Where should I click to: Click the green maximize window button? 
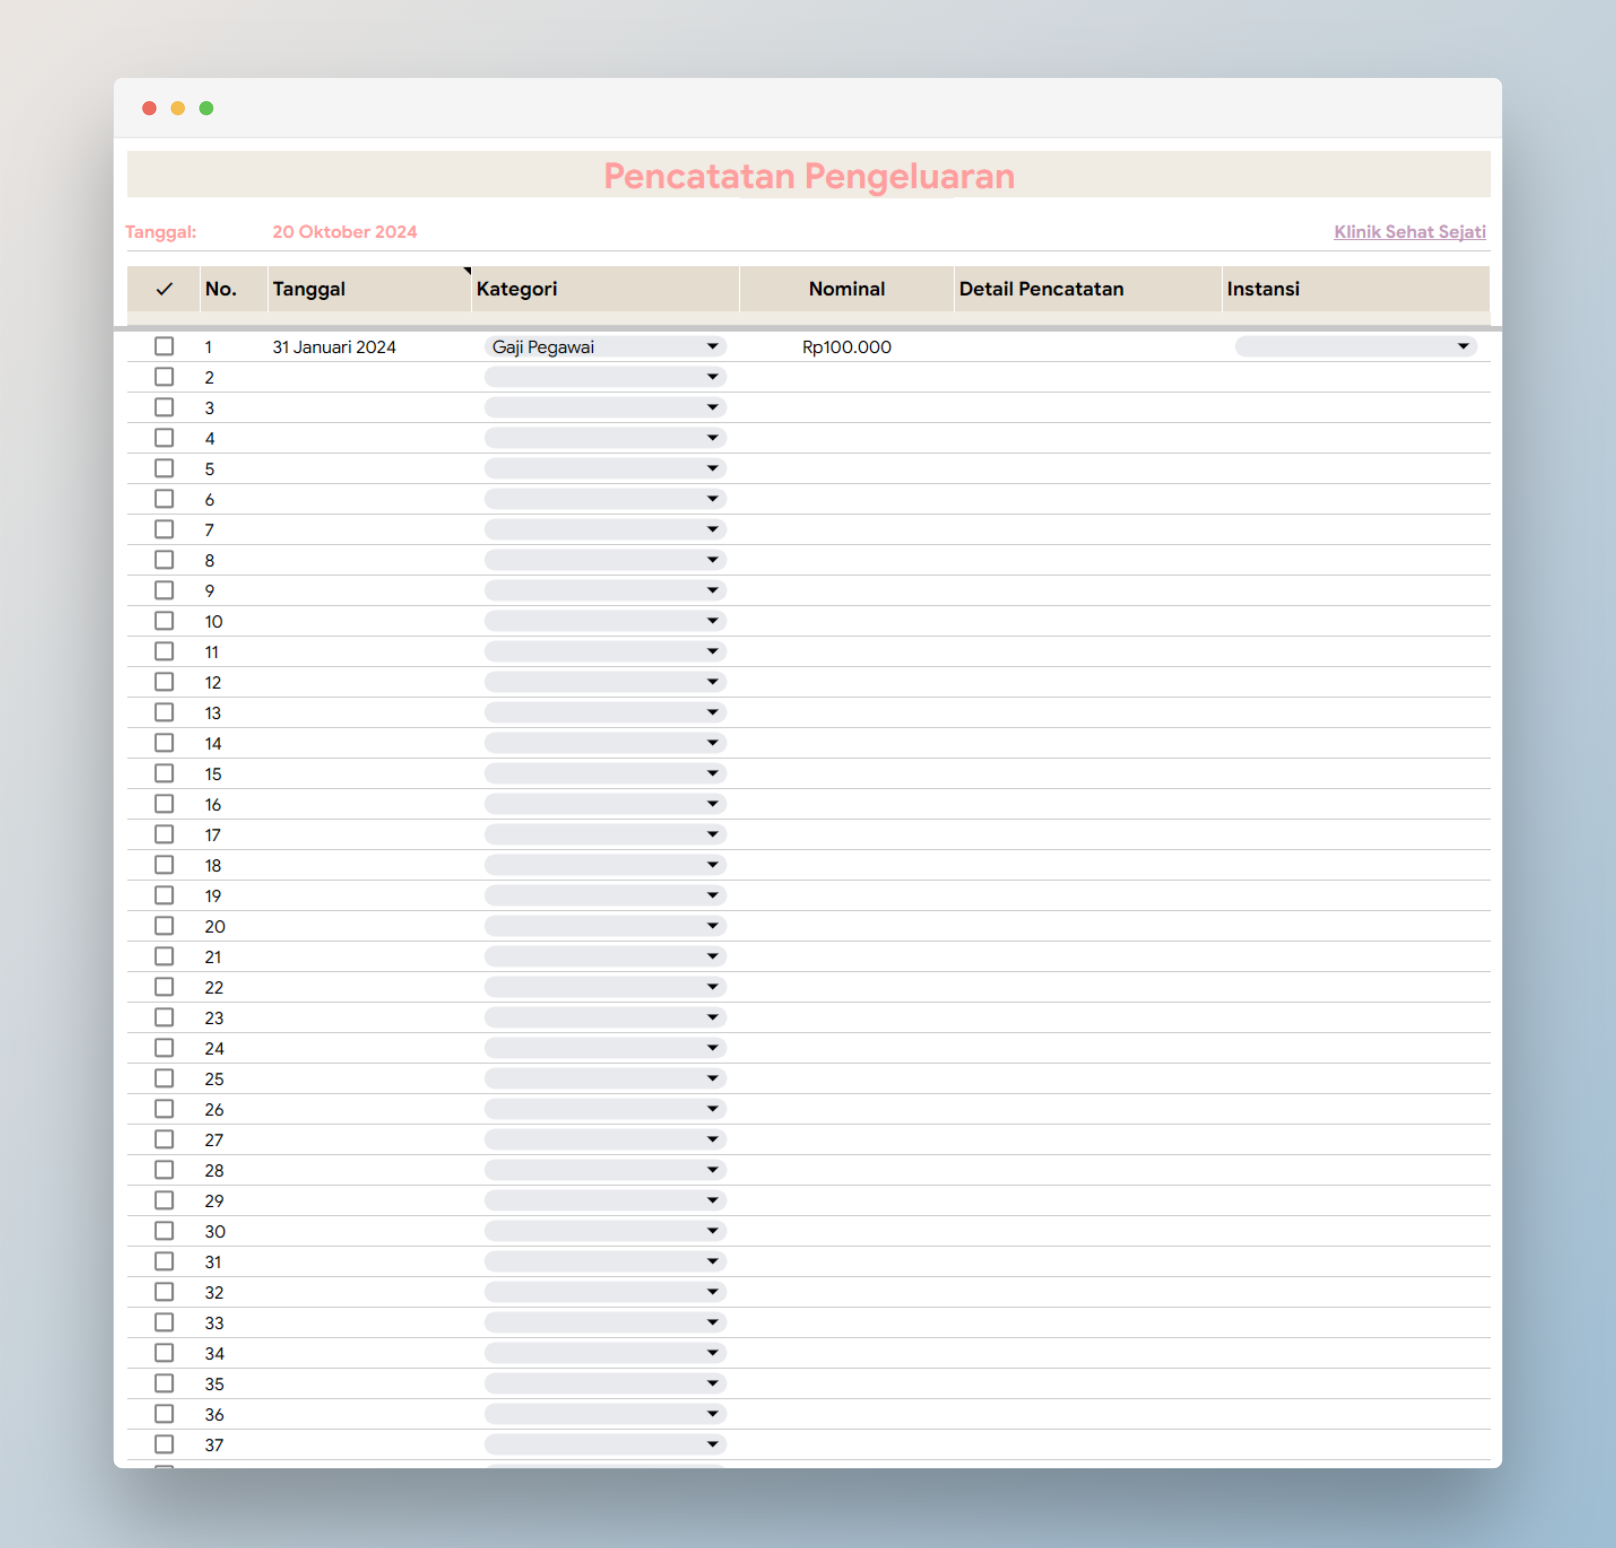coord(206,108)
